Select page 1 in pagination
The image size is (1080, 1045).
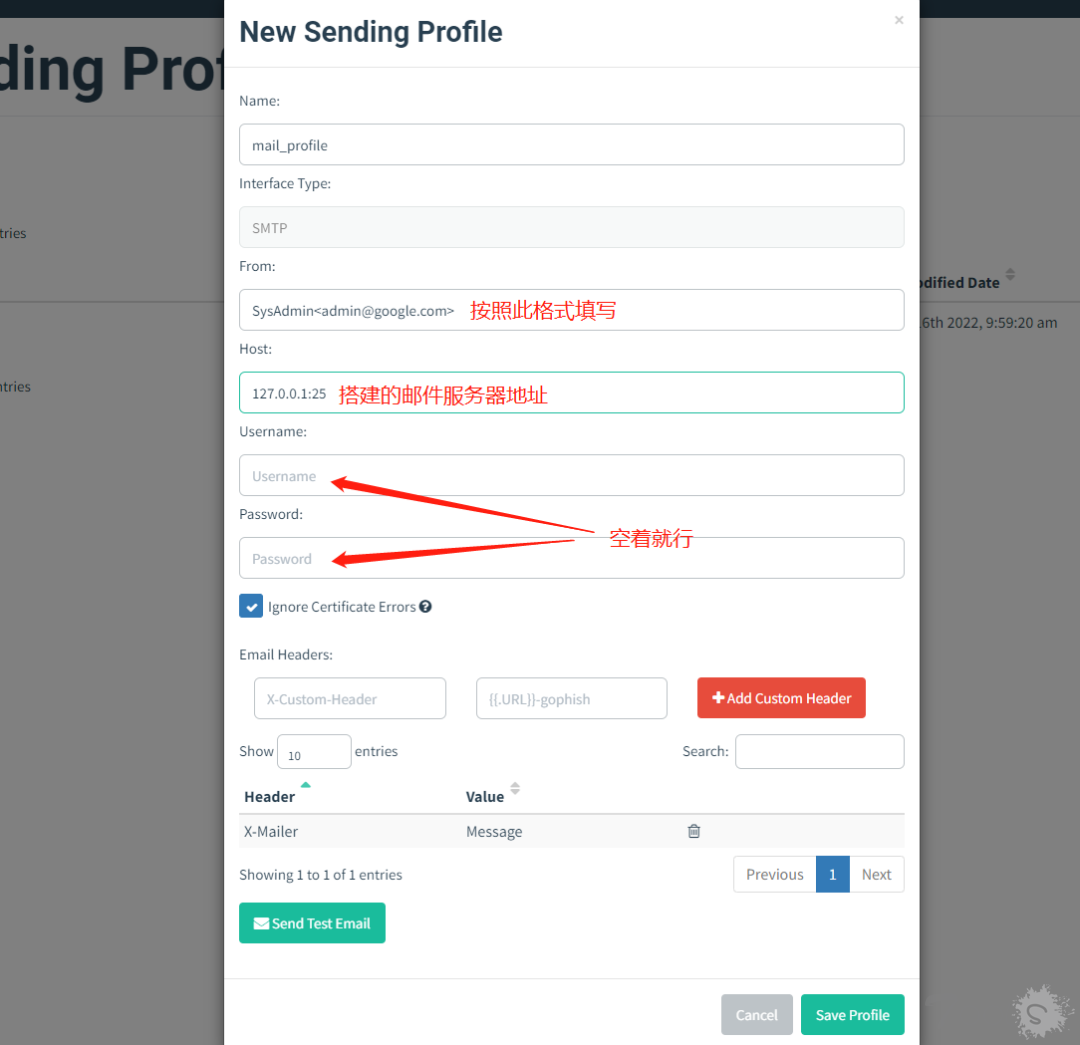[x=833, y=874]
